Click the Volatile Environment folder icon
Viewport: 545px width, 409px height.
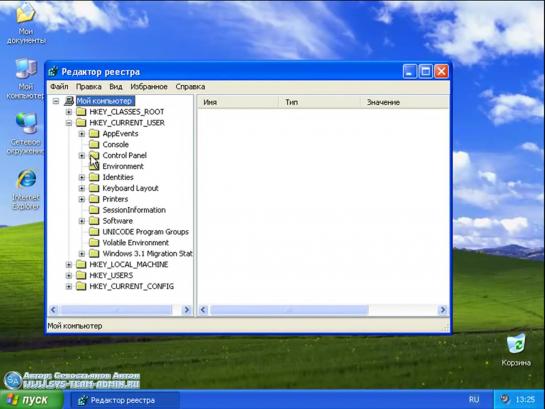[x=94, y=242]
